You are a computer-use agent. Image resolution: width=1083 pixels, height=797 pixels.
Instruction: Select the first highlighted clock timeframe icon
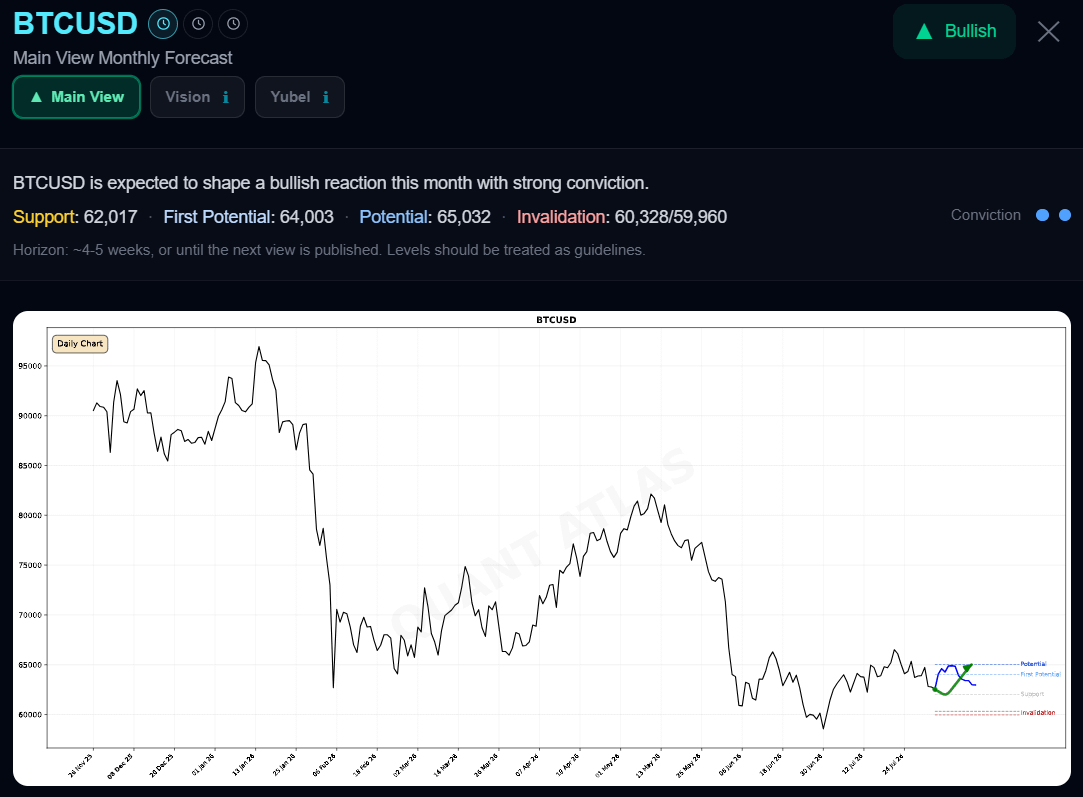coord(163,24)
